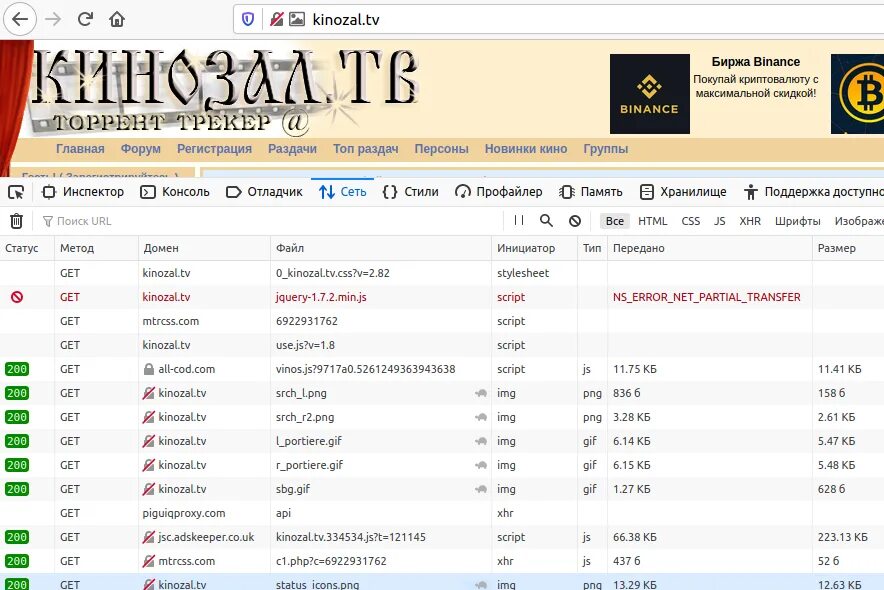Reload the page with the refresh icon

pyautogui.click(x=85, y=19)
